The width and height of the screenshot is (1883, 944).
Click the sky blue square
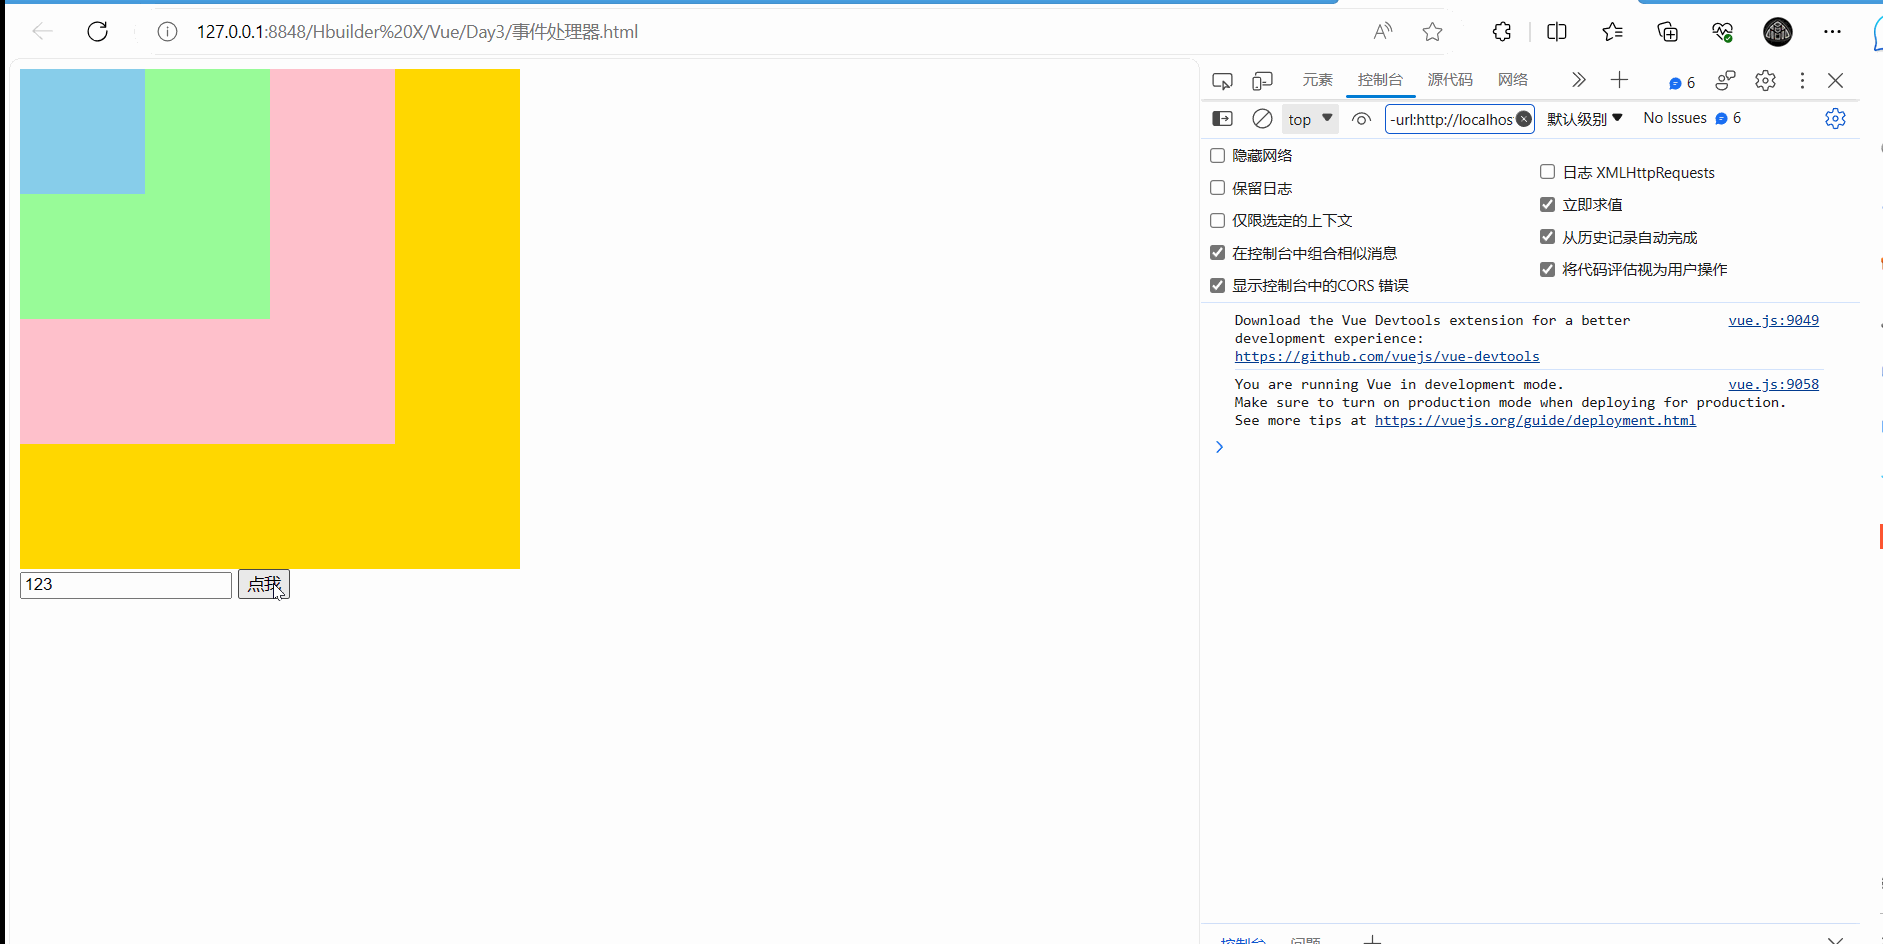(82, 131)
